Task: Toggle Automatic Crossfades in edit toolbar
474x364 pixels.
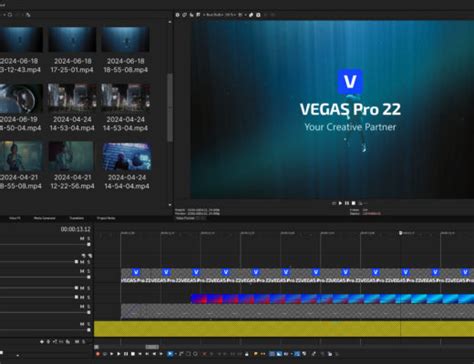Action: pyautogui.click(x=279, y=354)
